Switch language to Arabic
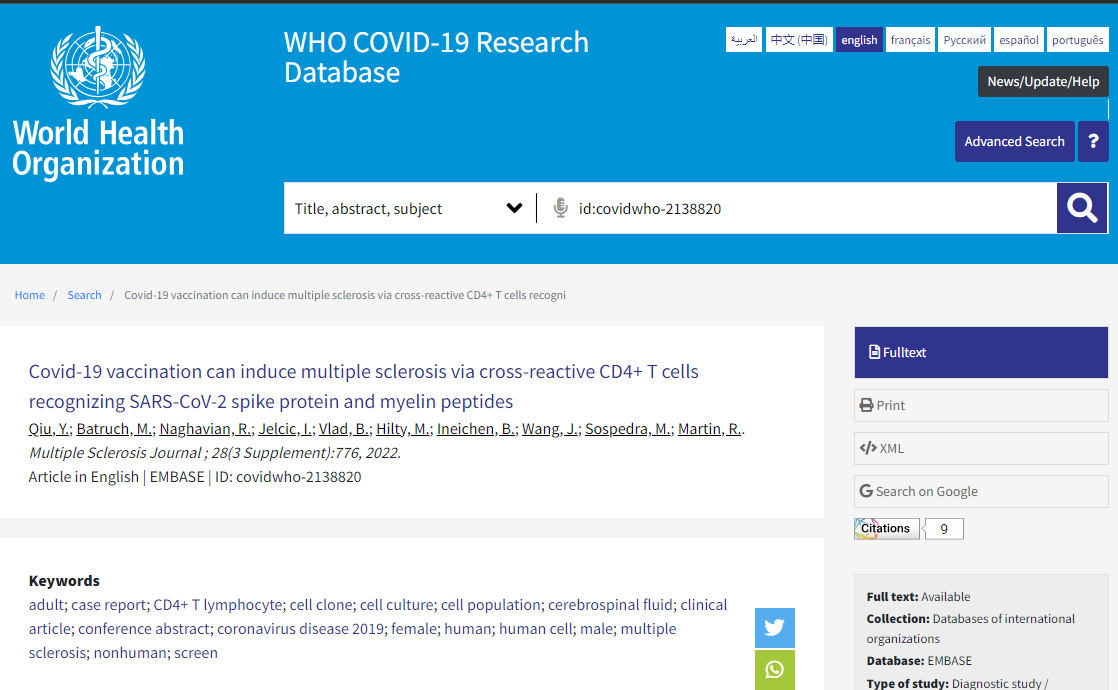Viewport: 1118px width, 690px height. coord(744,40)
